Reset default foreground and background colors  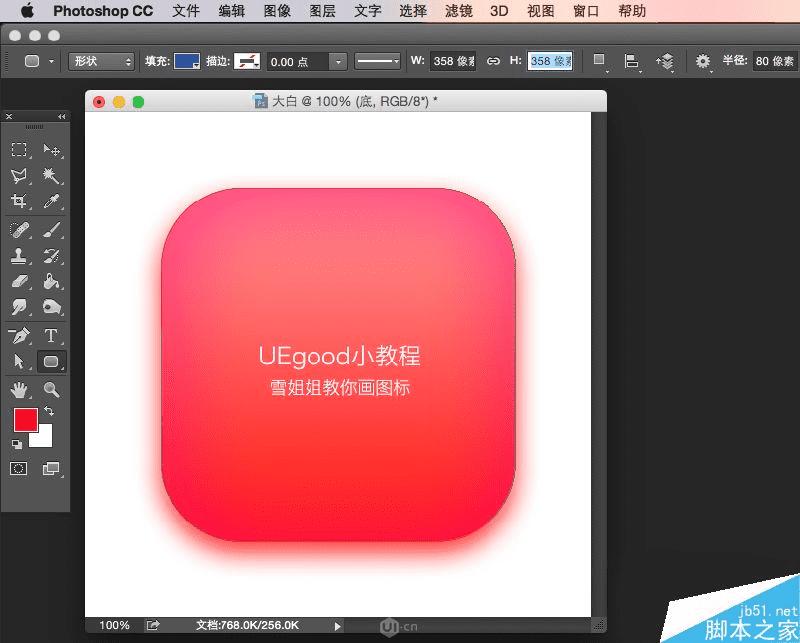point(17,444)
